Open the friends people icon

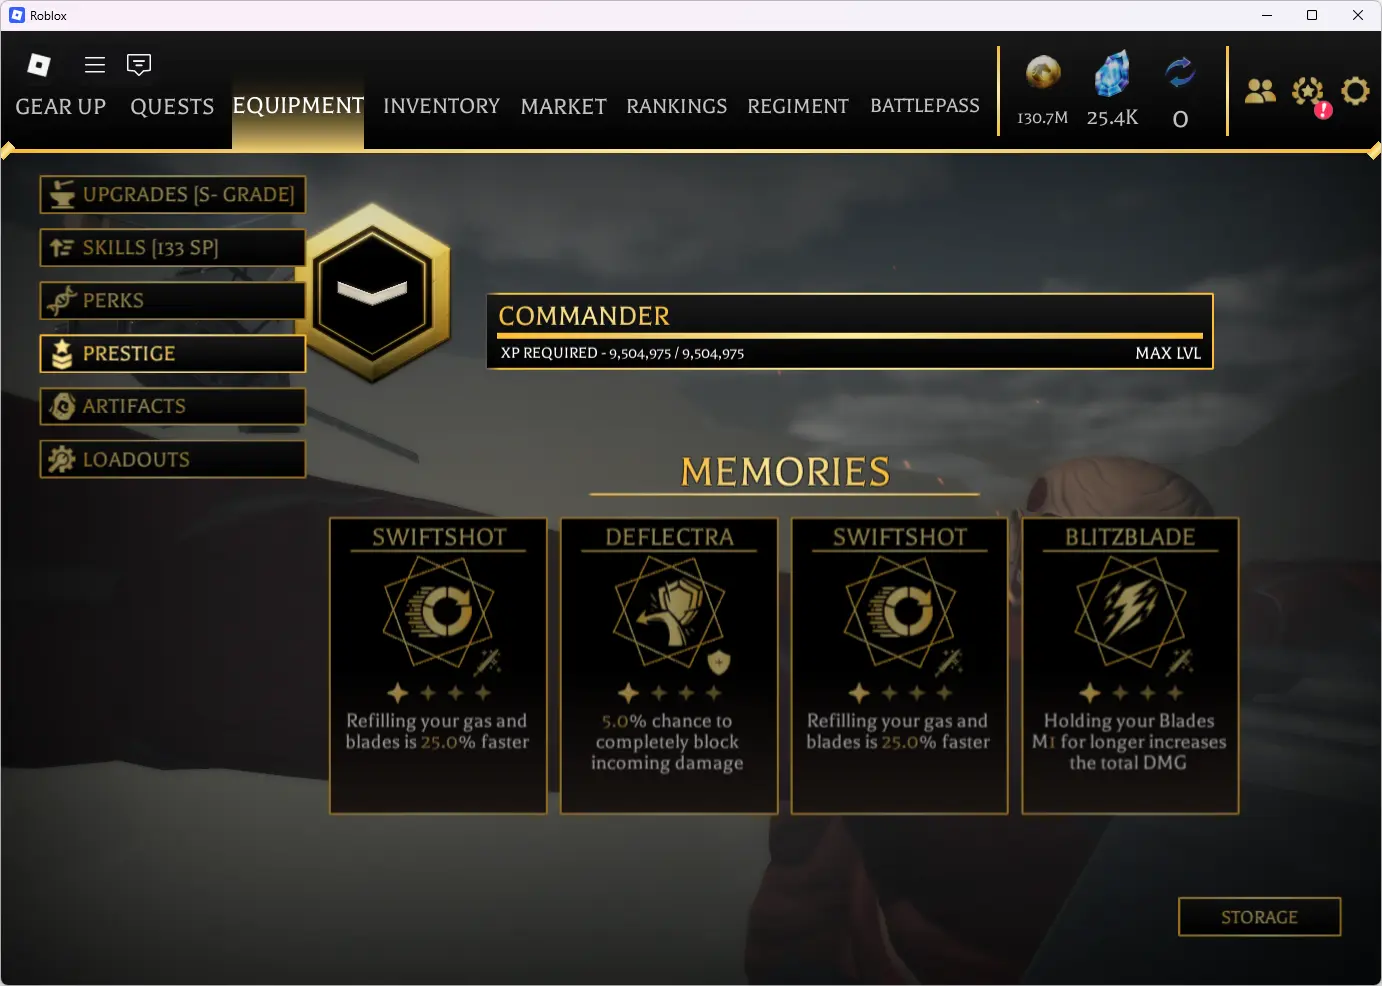[x=1260, y=91]
